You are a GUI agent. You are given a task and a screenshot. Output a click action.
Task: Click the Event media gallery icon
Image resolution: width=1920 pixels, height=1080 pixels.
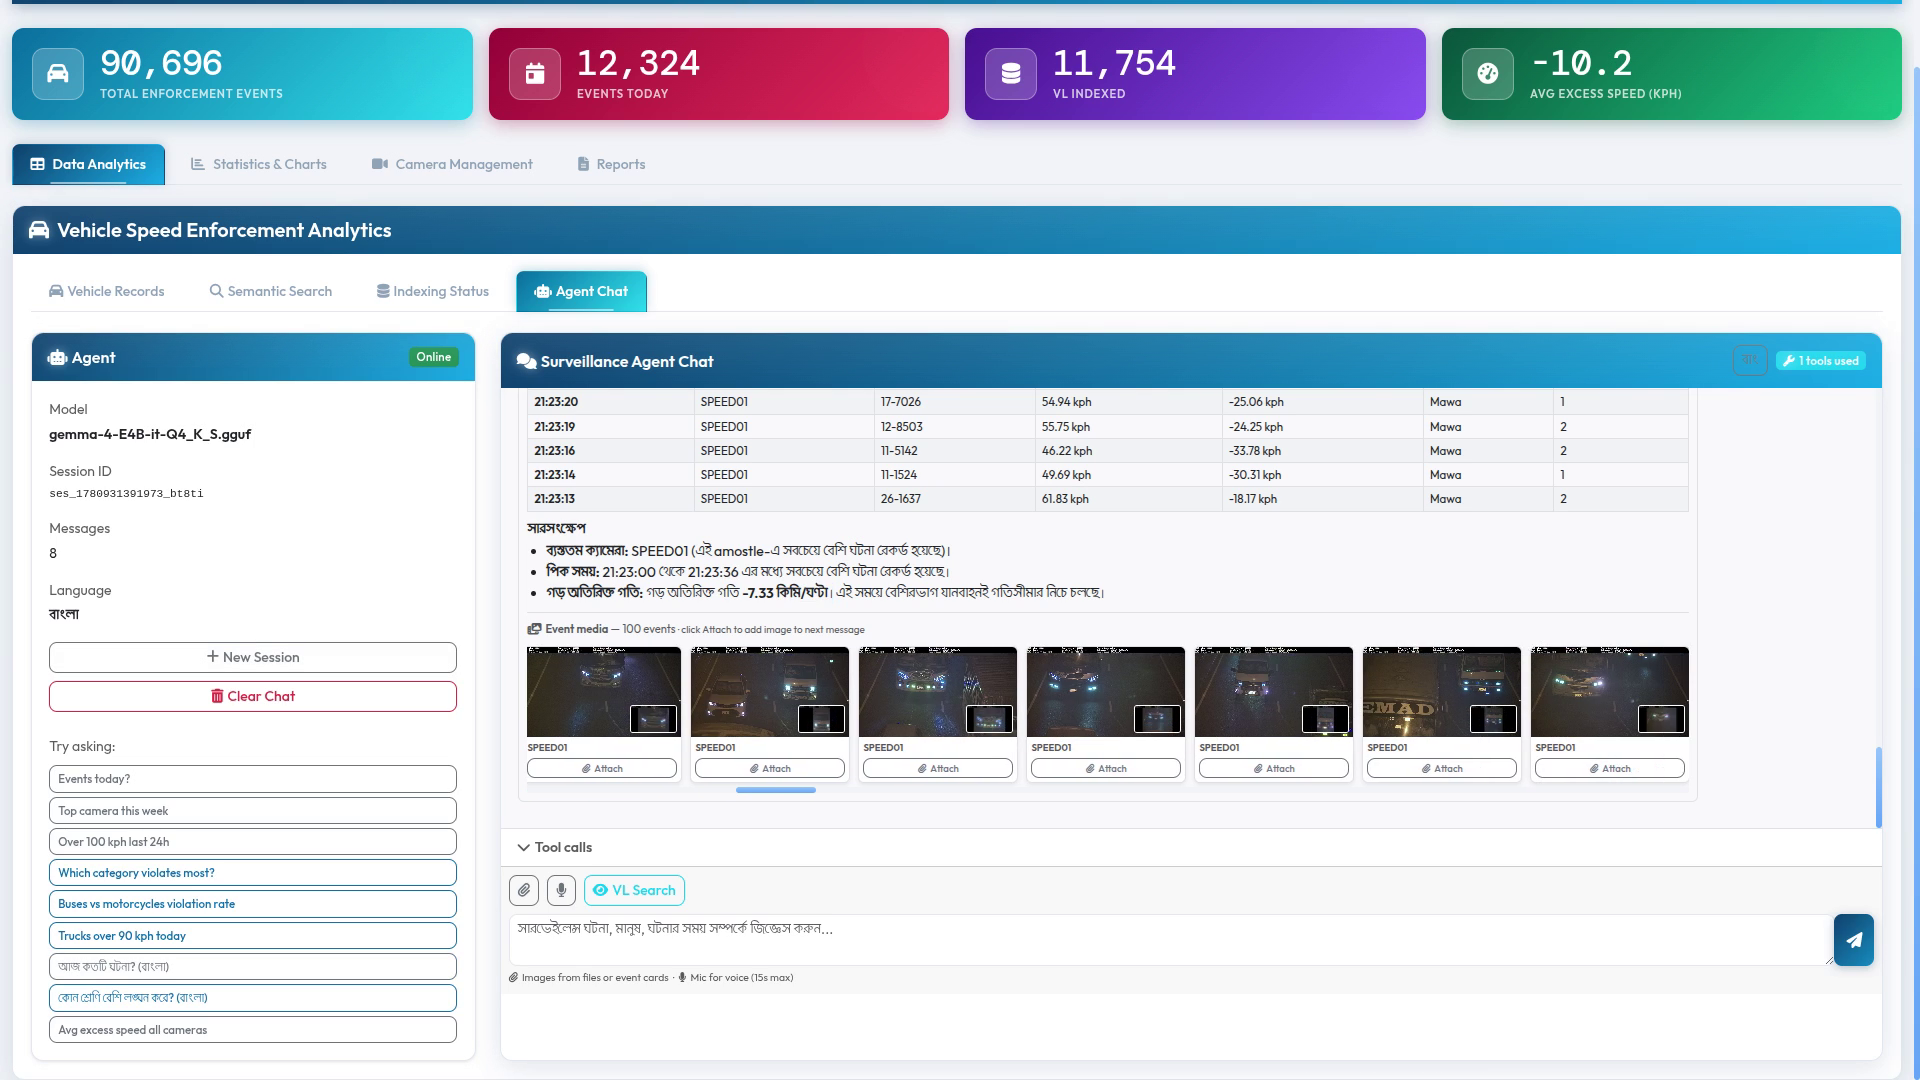click(534, 629)
